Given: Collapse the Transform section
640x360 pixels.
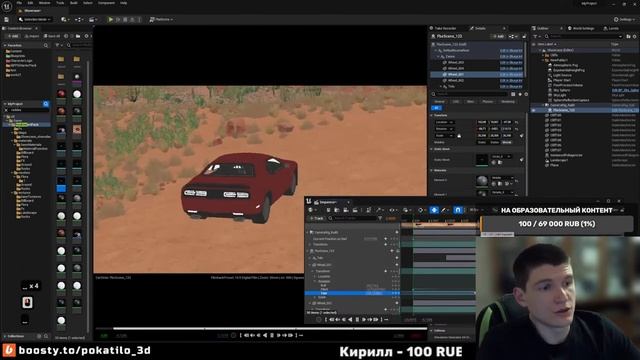Looking at the screenshot, I should (x=432, y=116).
